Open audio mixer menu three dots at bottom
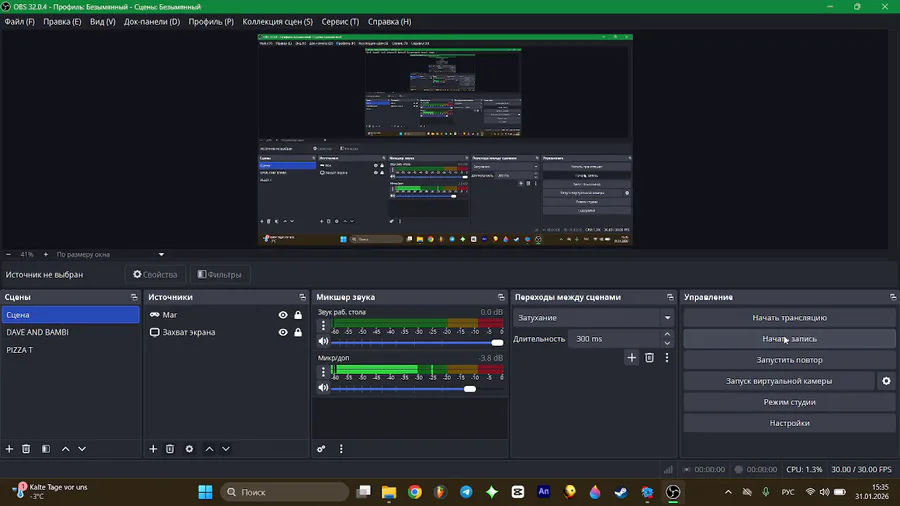 341,449
